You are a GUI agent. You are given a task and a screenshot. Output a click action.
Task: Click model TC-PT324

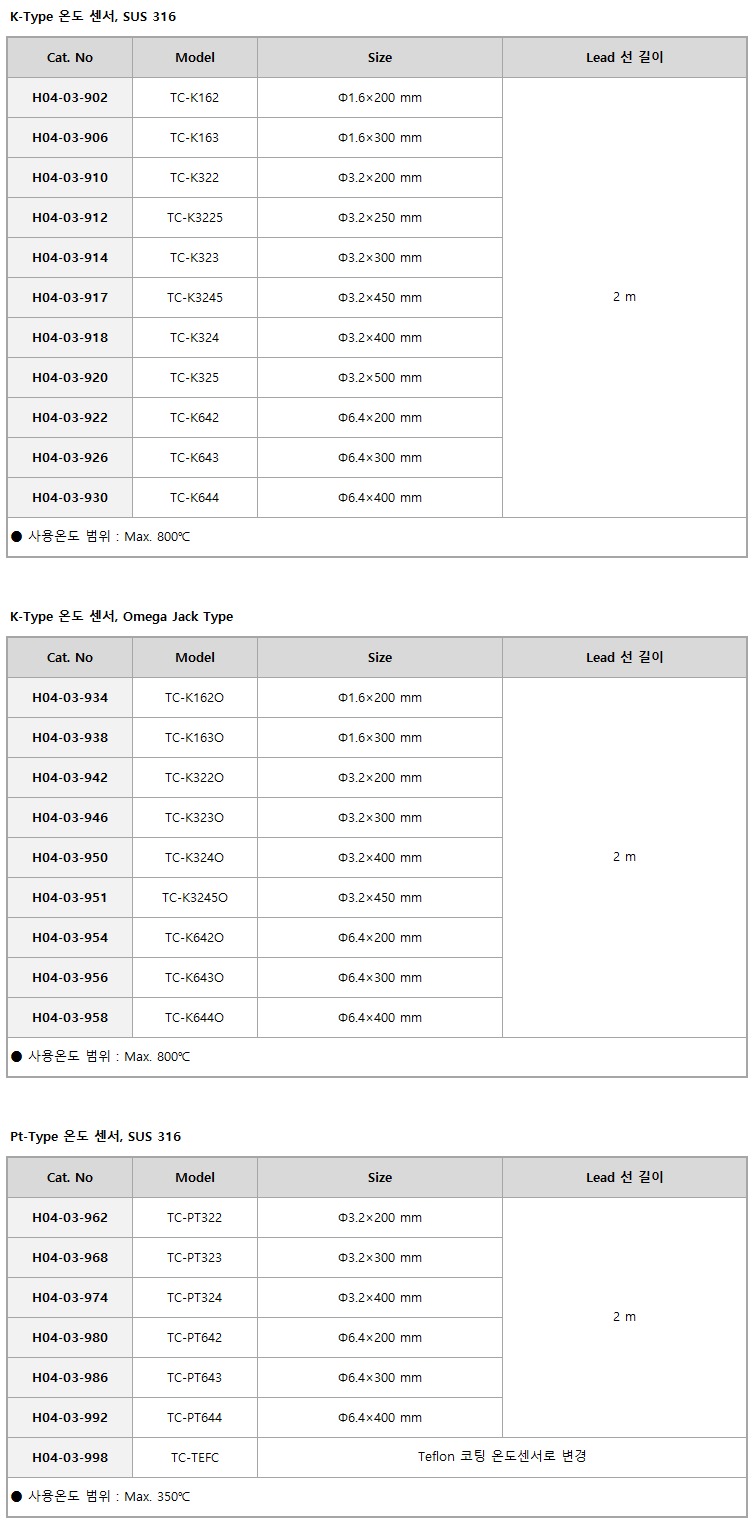click(x=195, y=1298)
